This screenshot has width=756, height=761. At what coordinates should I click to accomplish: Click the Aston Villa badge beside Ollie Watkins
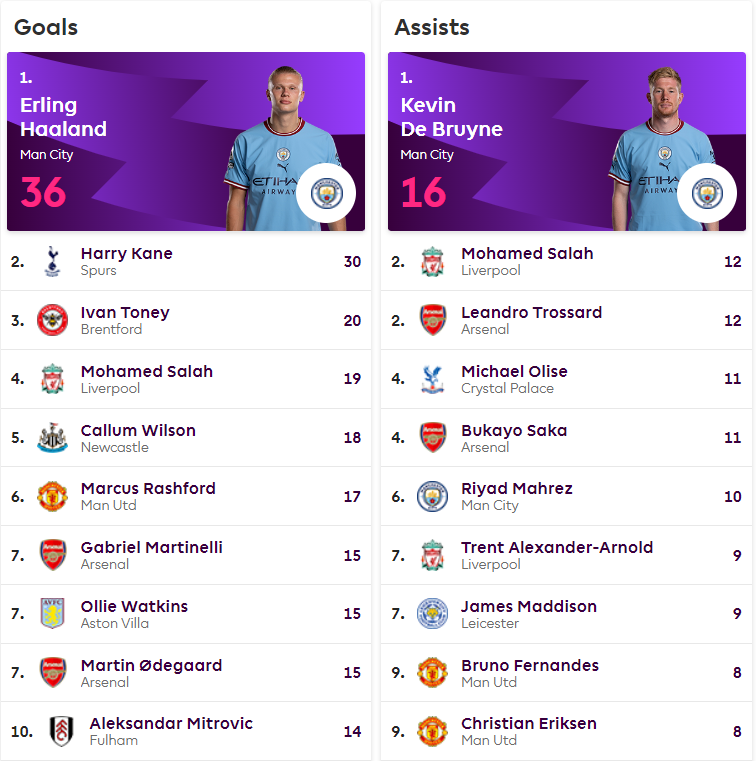coord(52,613)
